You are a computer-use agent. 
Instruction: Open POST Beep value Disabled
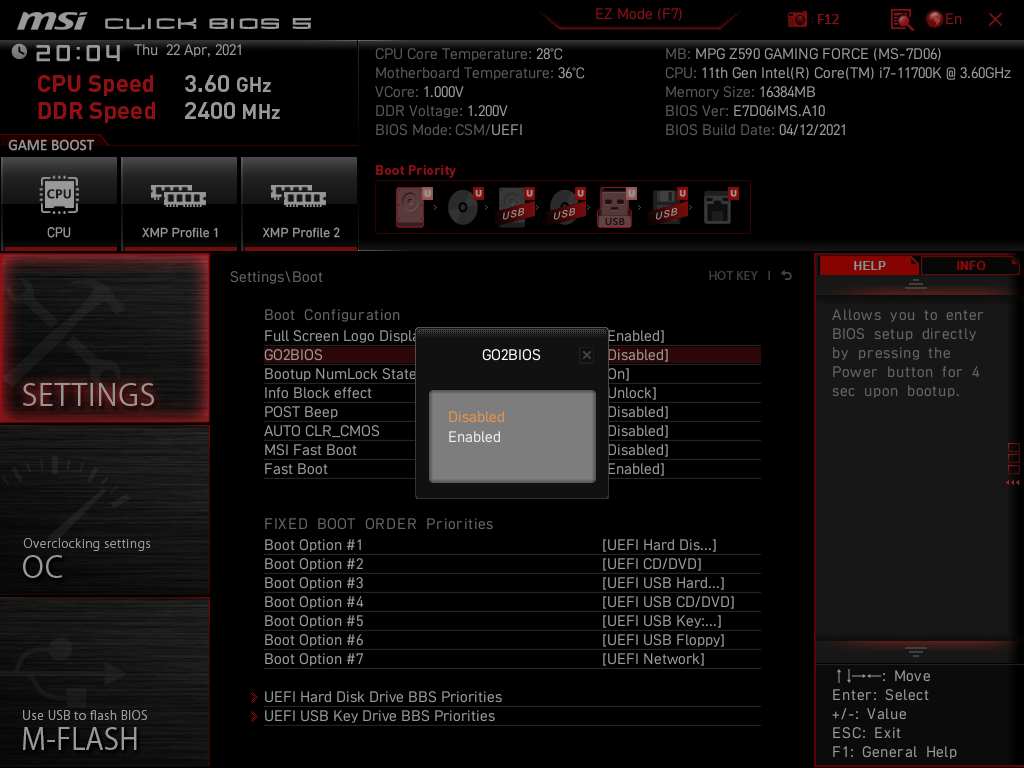638,412
